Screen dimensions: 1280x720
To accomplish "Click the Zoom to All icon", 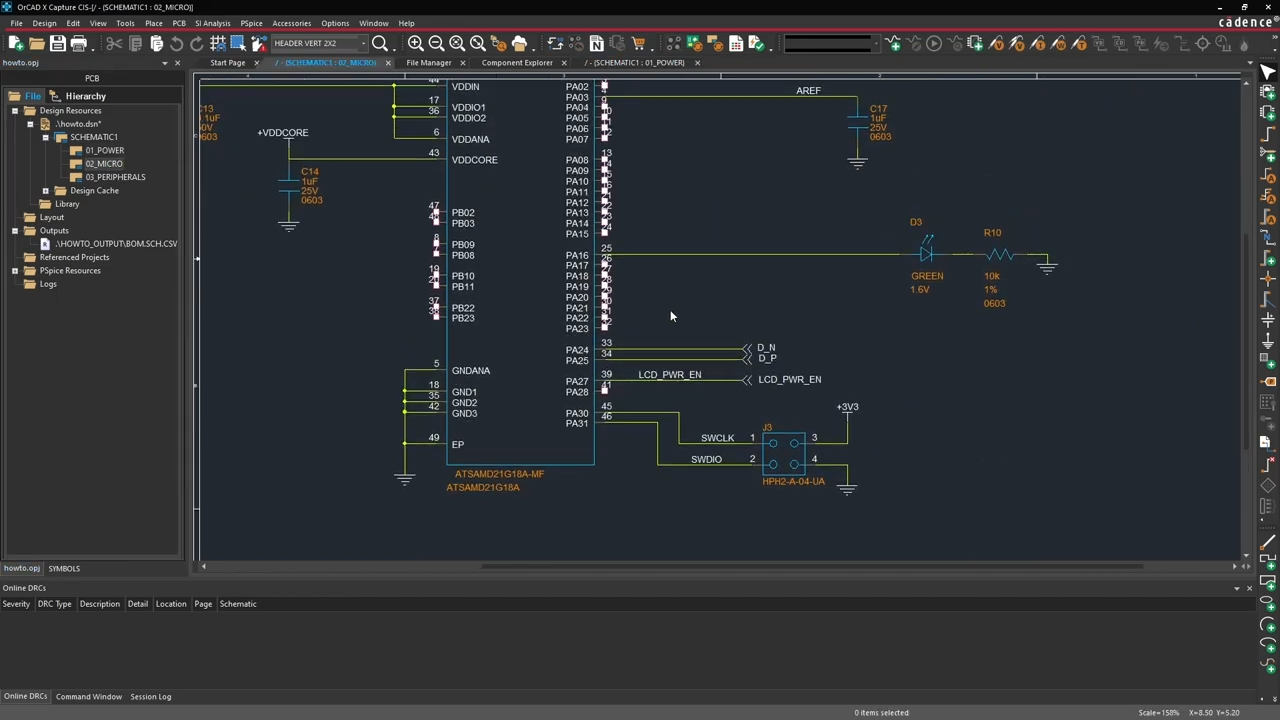I will point(456,43).
